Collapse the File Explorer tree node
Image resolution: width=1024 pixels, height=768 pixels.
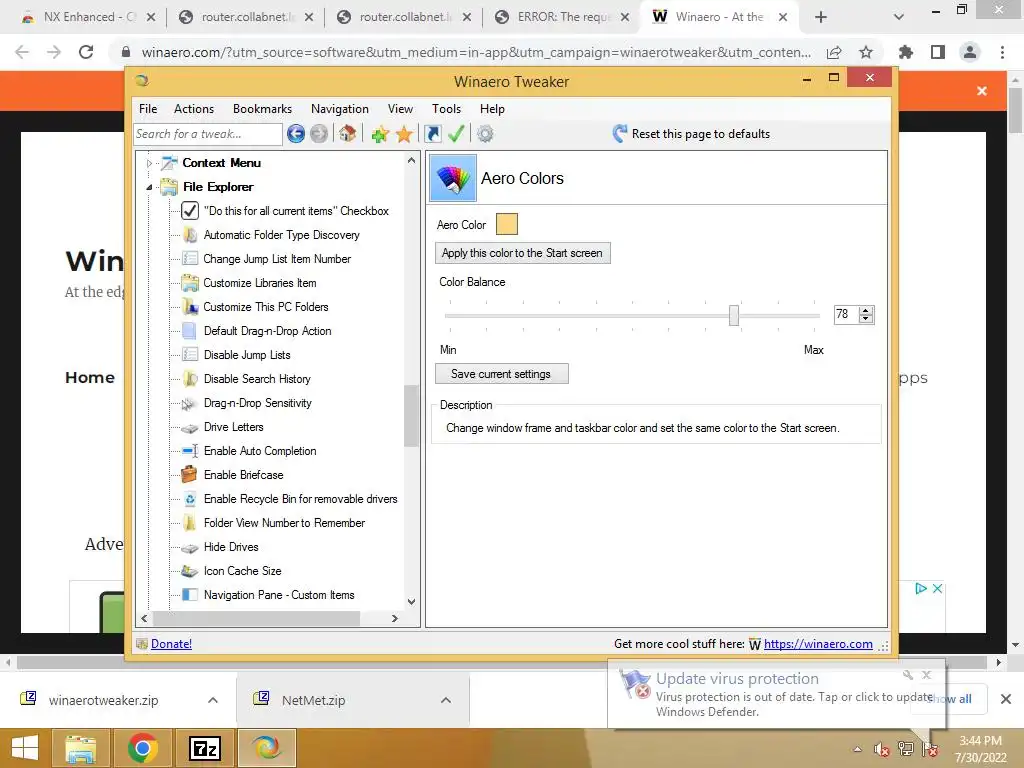[x=149, y=187]
